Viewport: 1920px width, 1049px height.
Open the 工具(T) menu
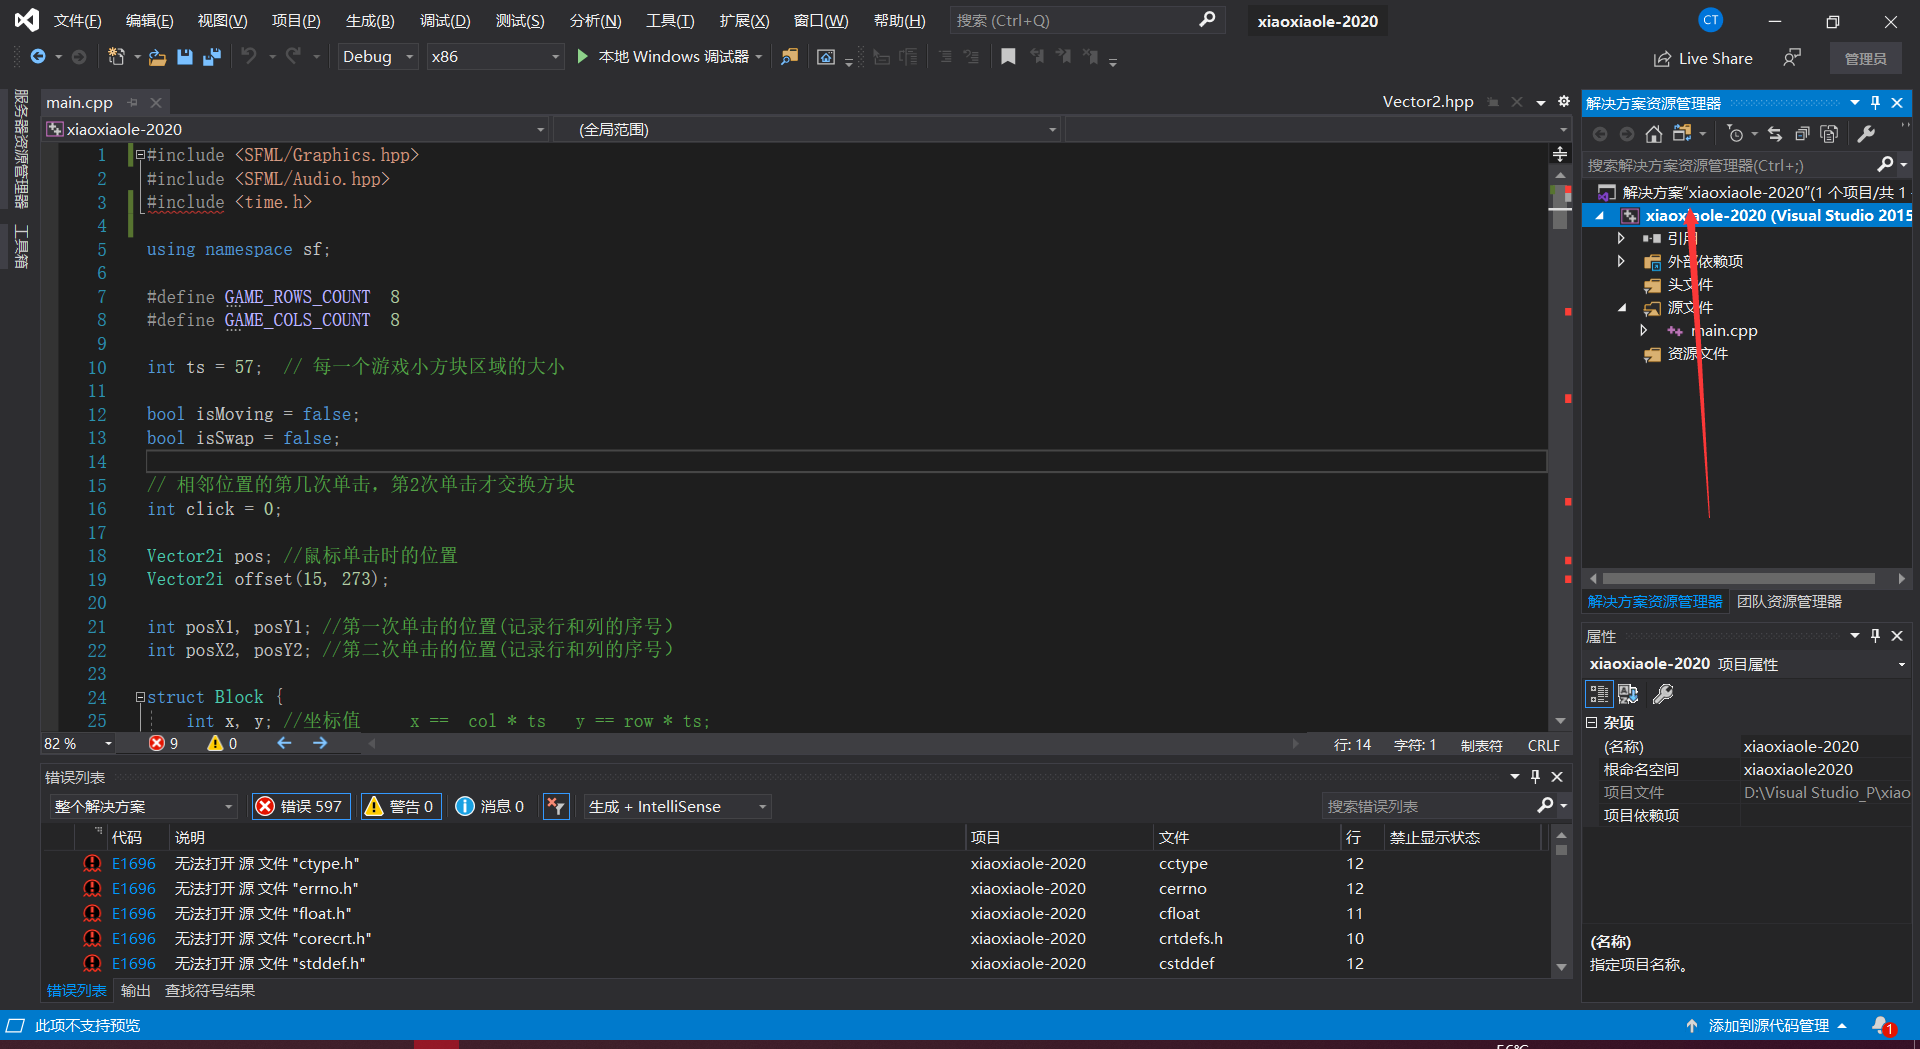pyautogui.click(x=670, y=21)
